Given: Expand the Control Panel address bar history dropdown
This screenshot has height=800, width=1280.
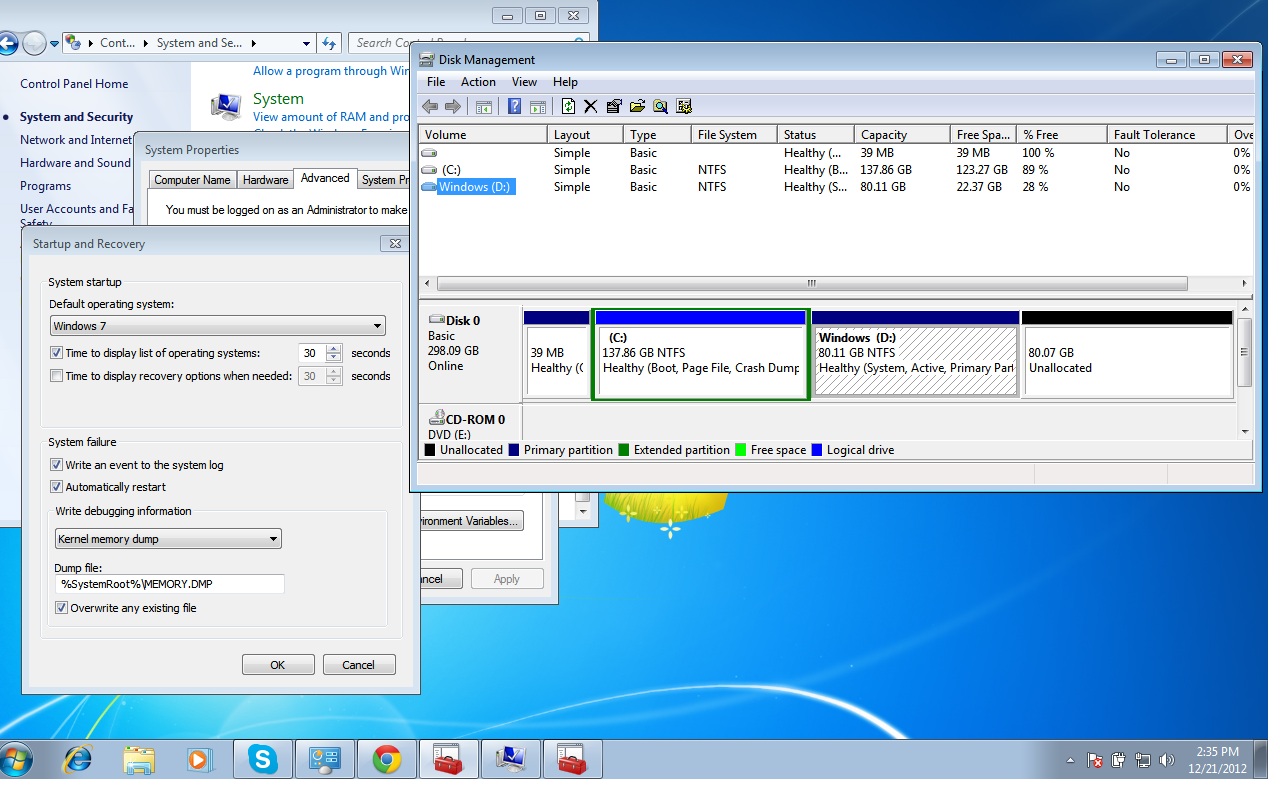Looking at the screenshot, I should coord(307,43).
